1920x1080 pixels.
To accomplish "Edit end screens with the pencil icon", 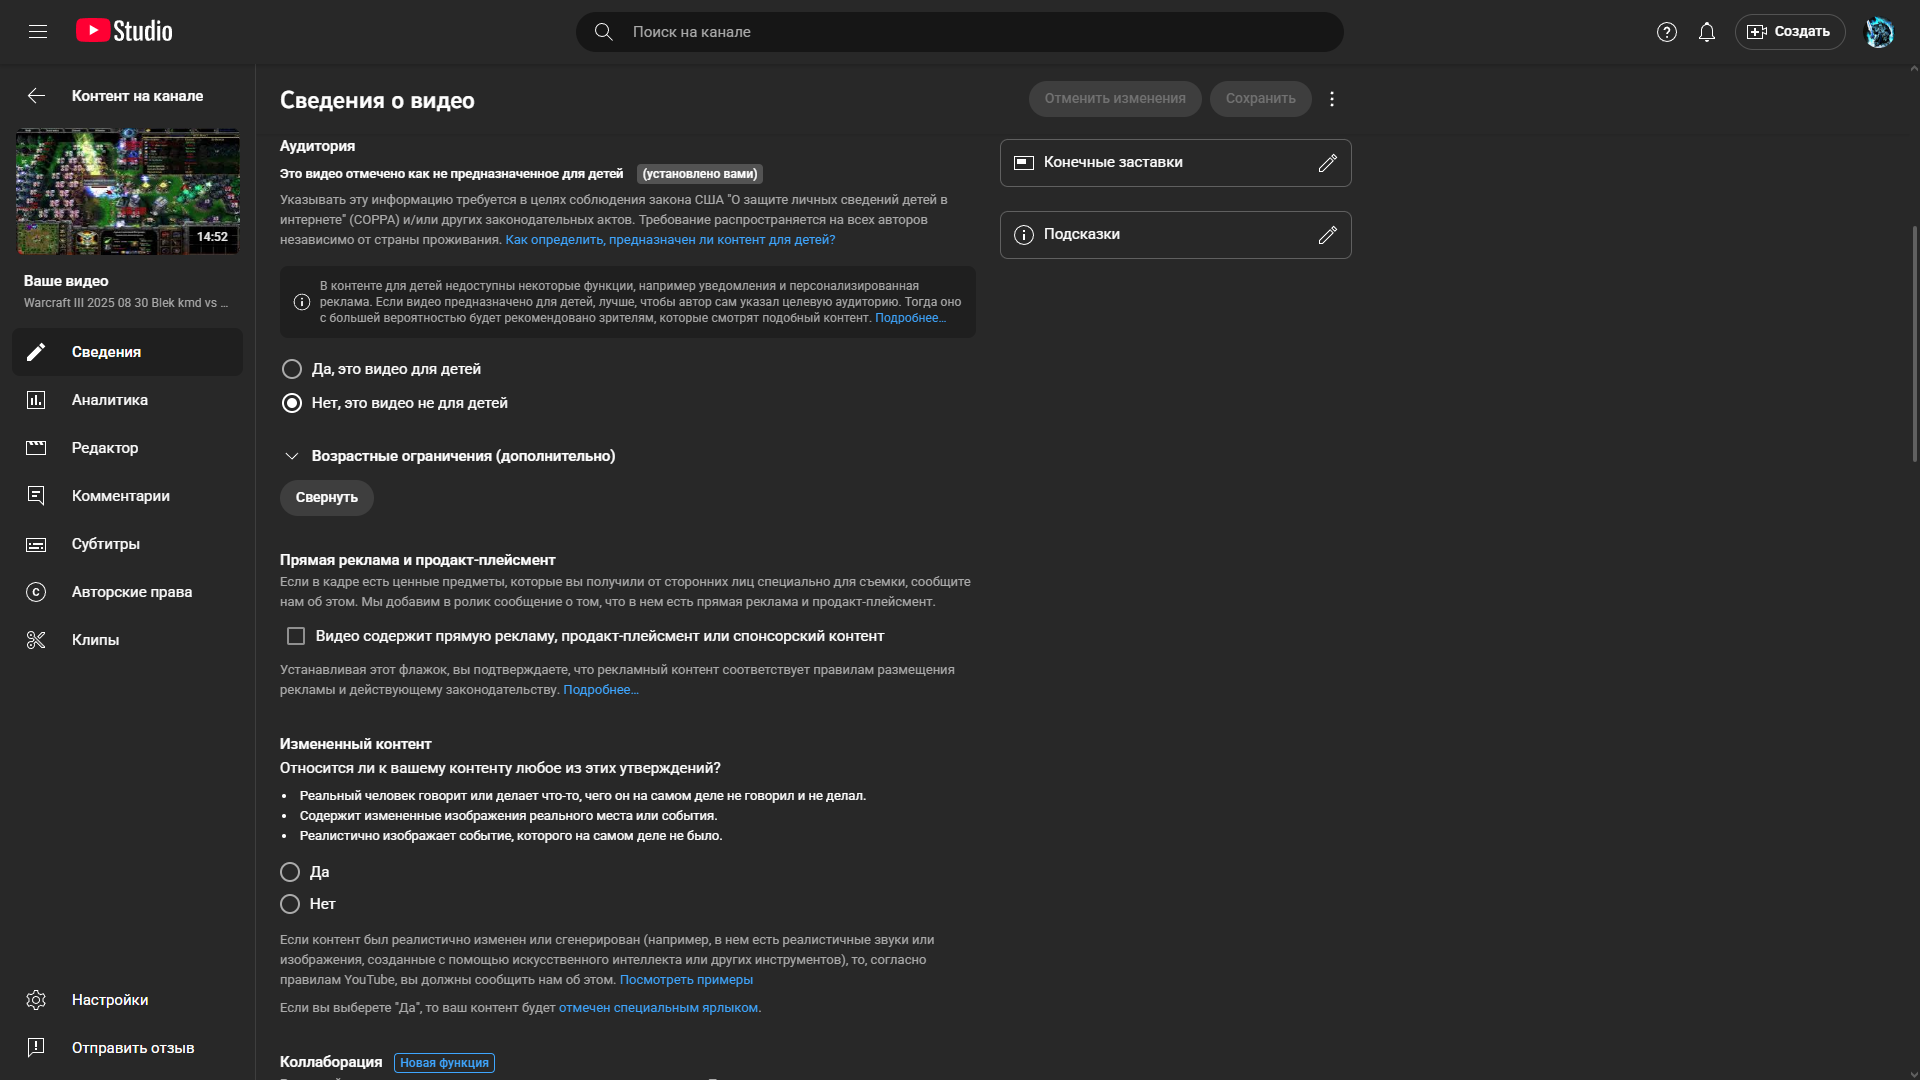I will coord(1327,163).
